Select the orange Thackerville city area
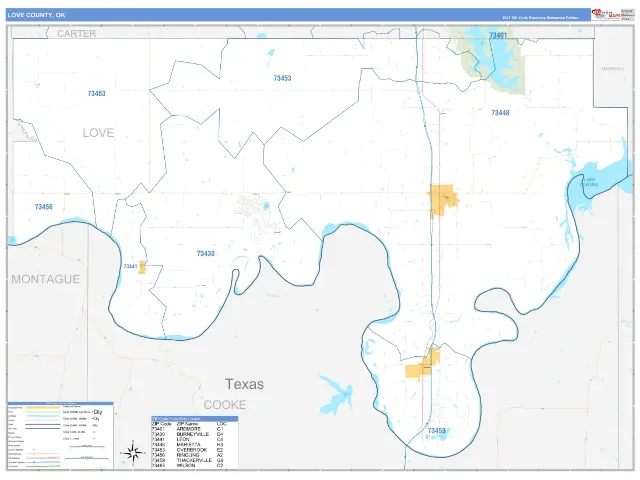 (423, 364)
